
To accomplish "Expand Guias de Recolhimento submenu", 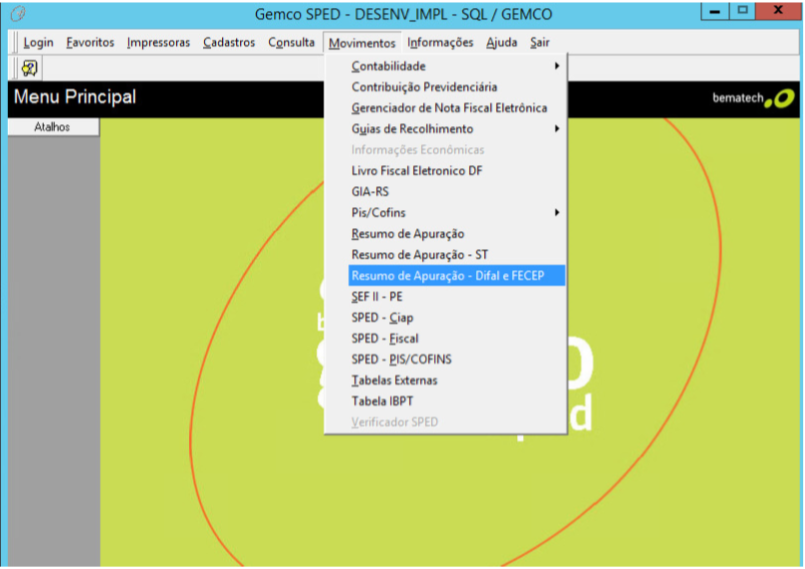I will click(x=445, y=129).
